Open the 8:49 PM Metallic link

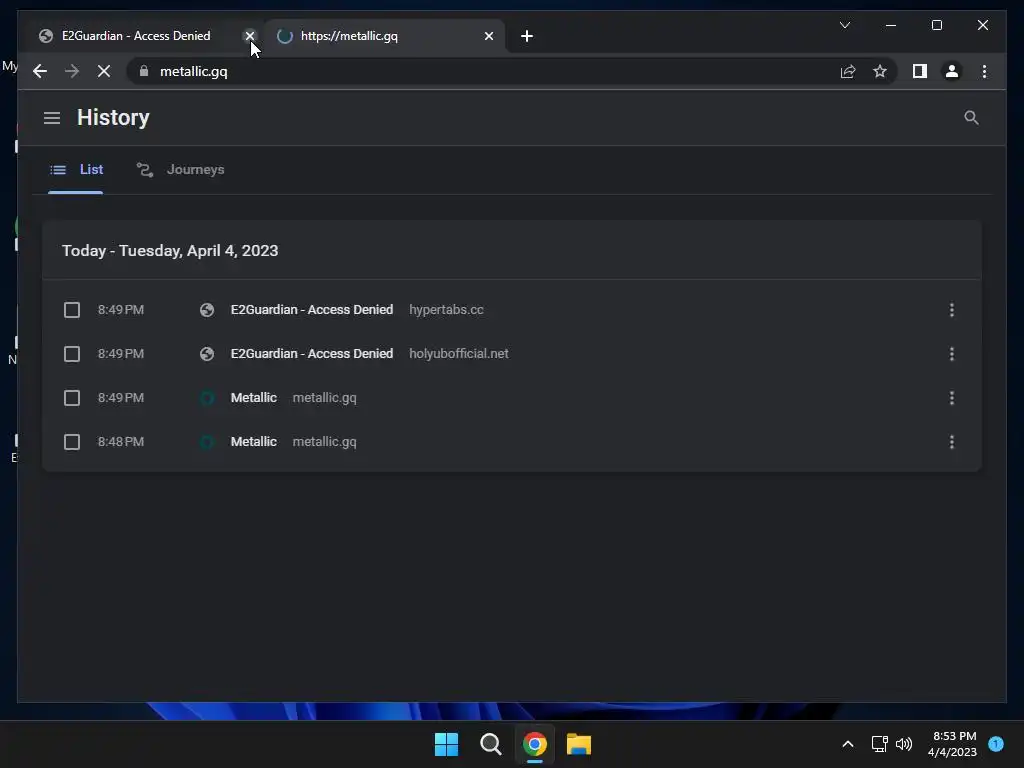pos(253,398)
